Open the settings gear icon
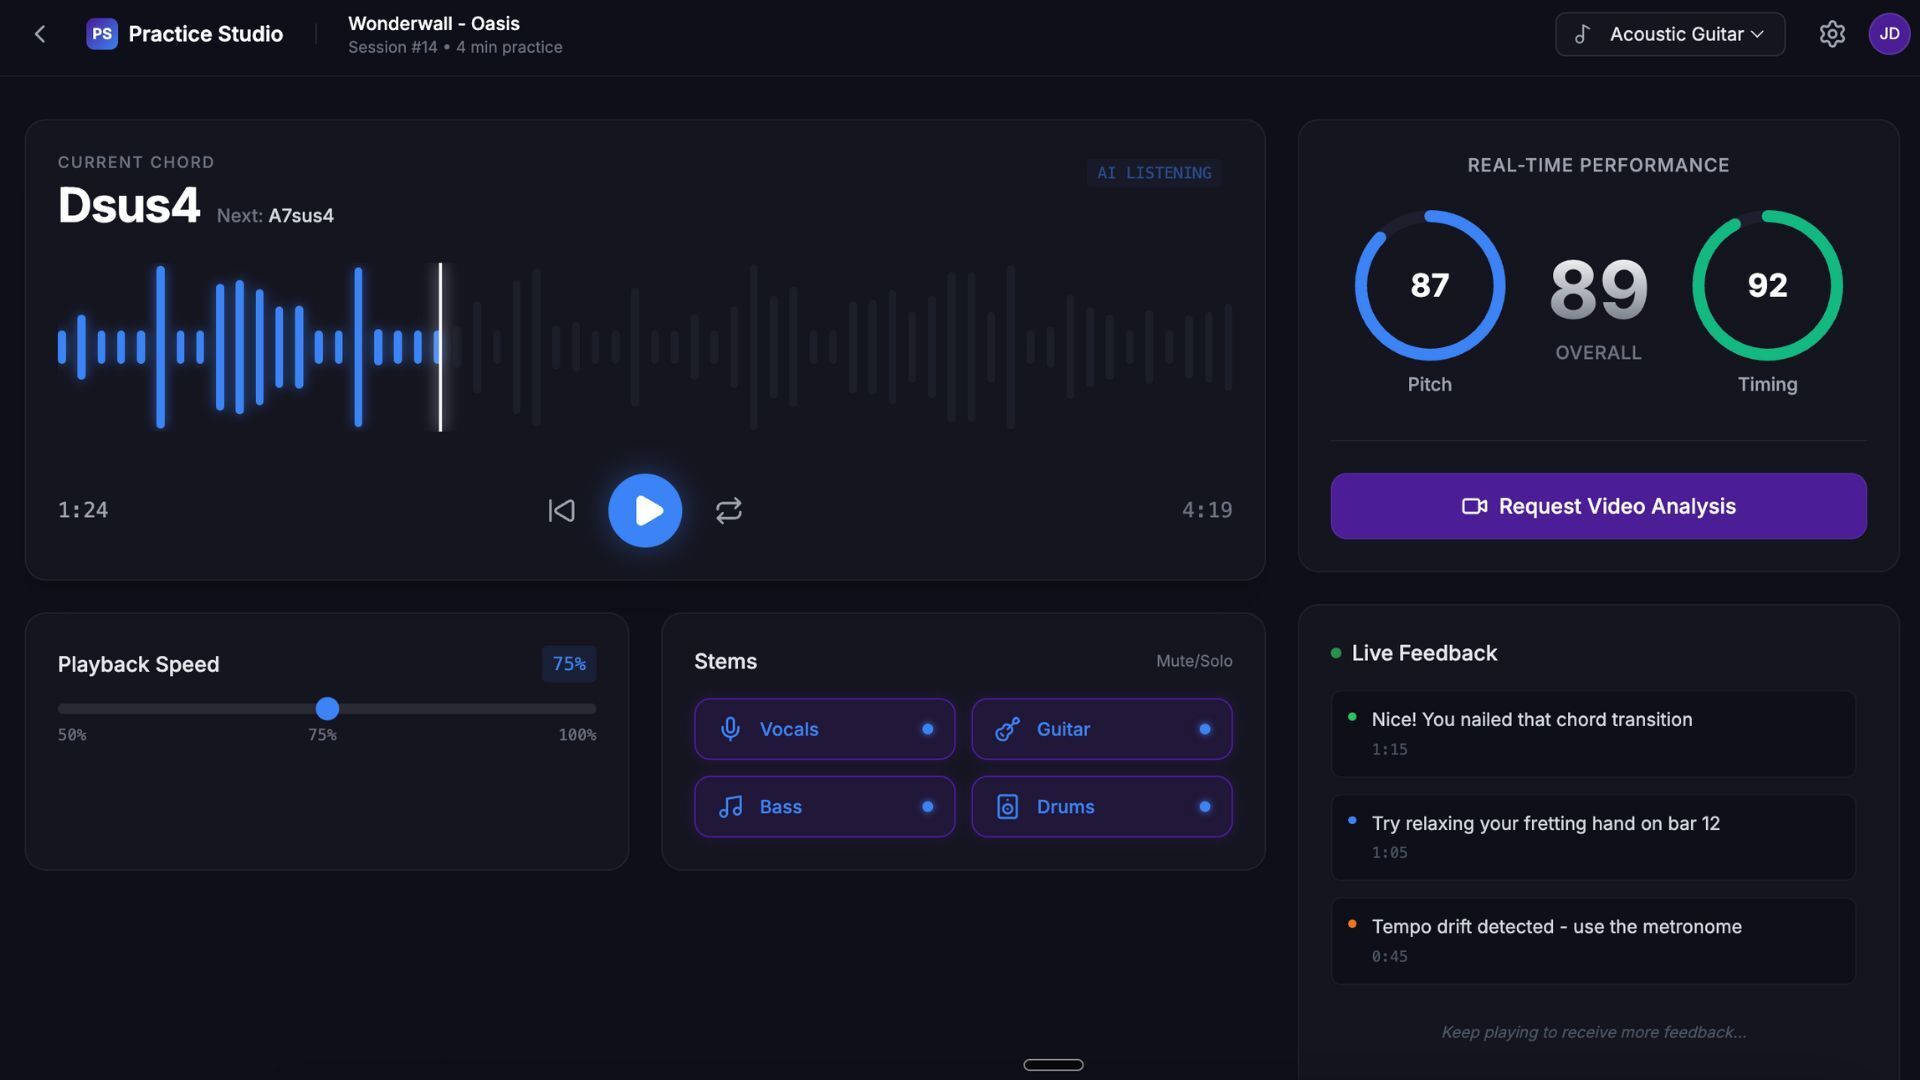This screenshot has height=1080, width=1920. tap(1832, 34)
